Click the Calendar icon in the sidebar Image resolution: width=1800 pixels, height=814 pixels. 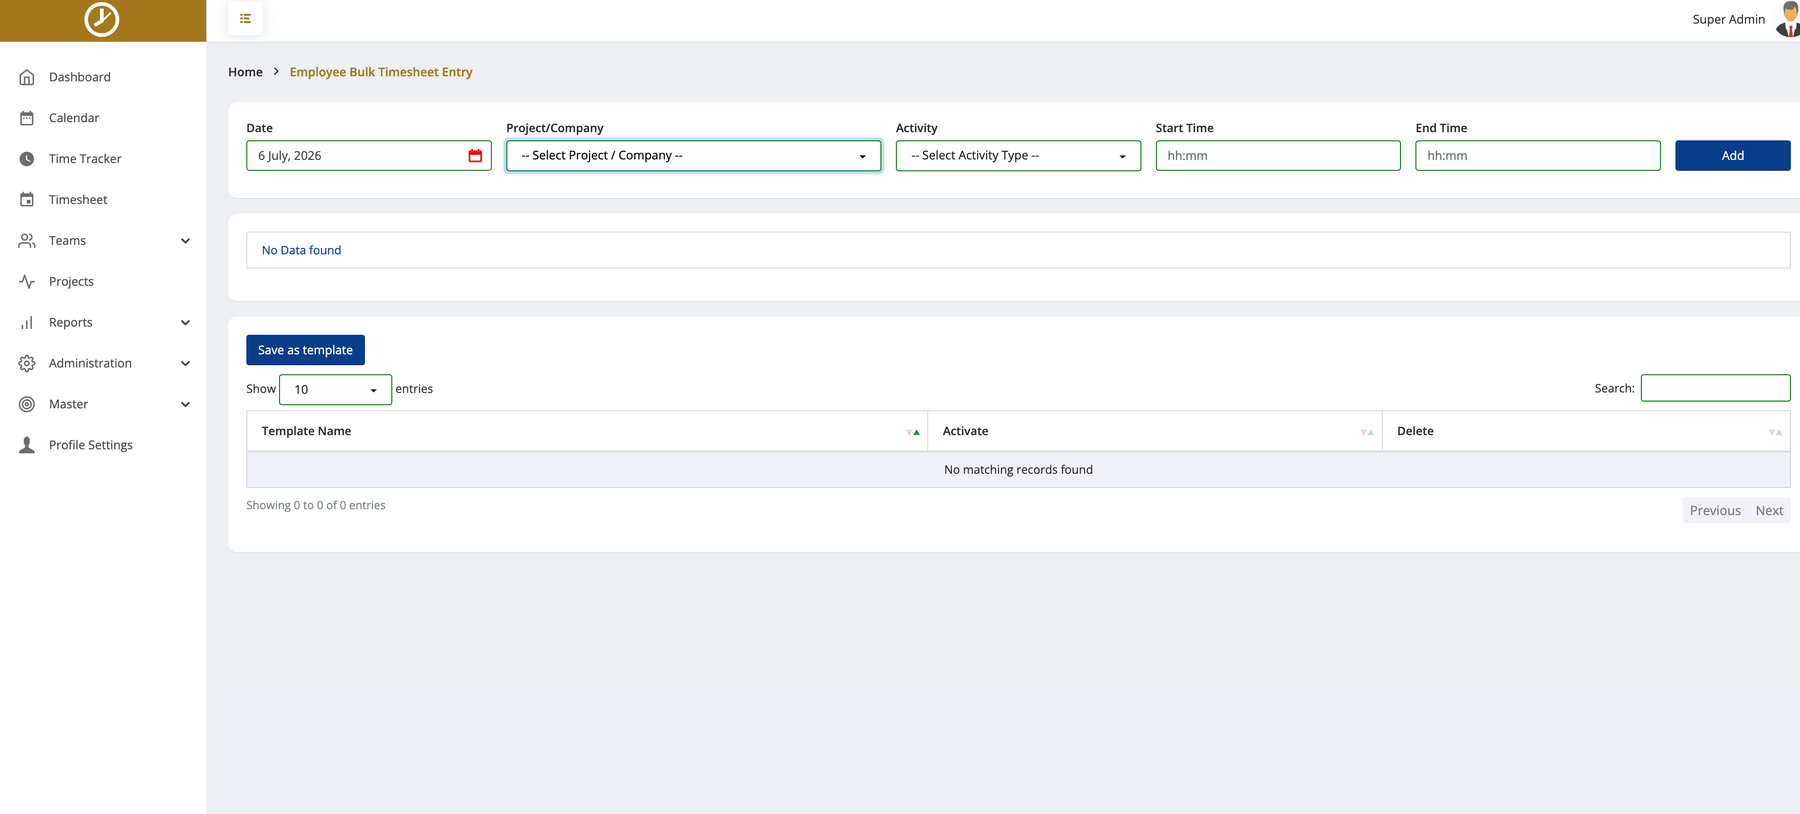(27, 118)
